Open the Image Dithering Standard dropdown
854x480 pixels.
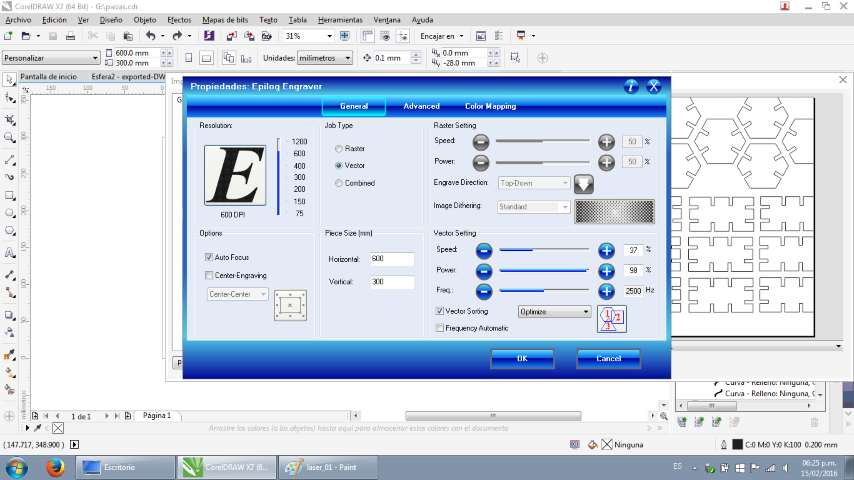(534, 207)
